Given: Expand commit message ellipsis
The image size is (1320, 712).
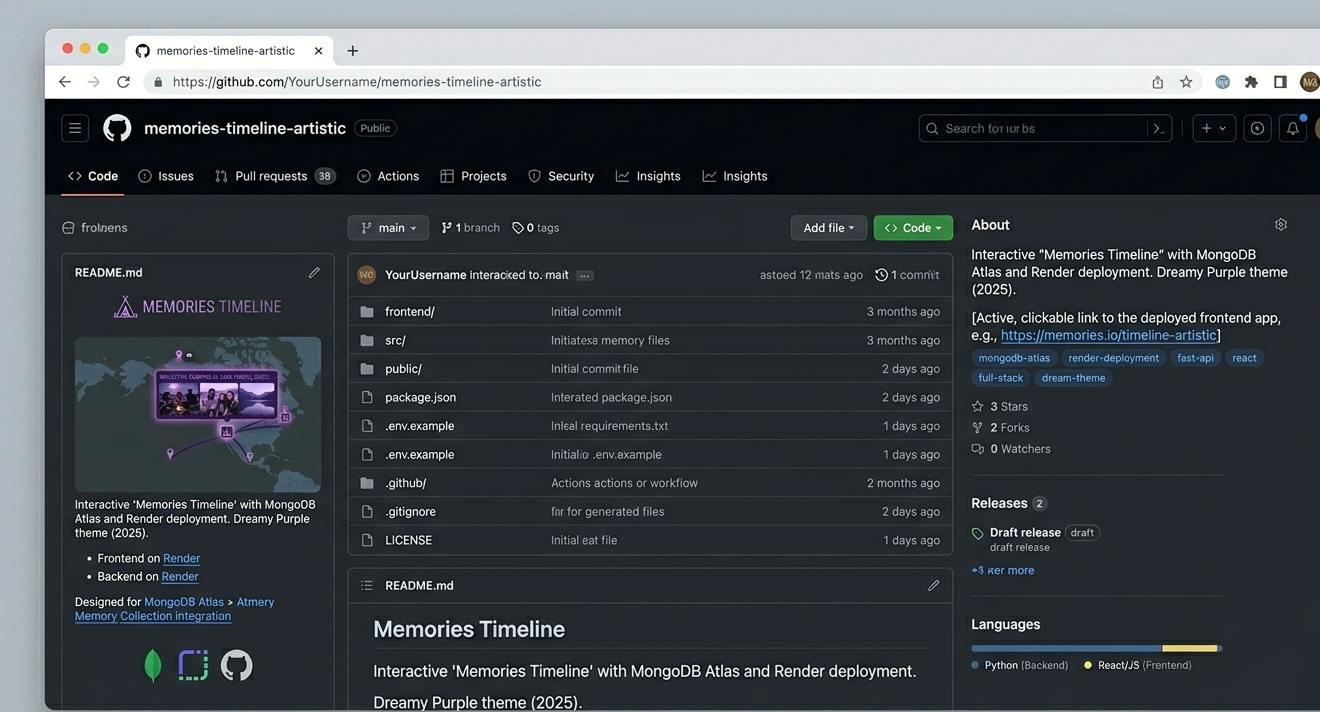Looking at the screenshot, I should click(x=585, y=275).
